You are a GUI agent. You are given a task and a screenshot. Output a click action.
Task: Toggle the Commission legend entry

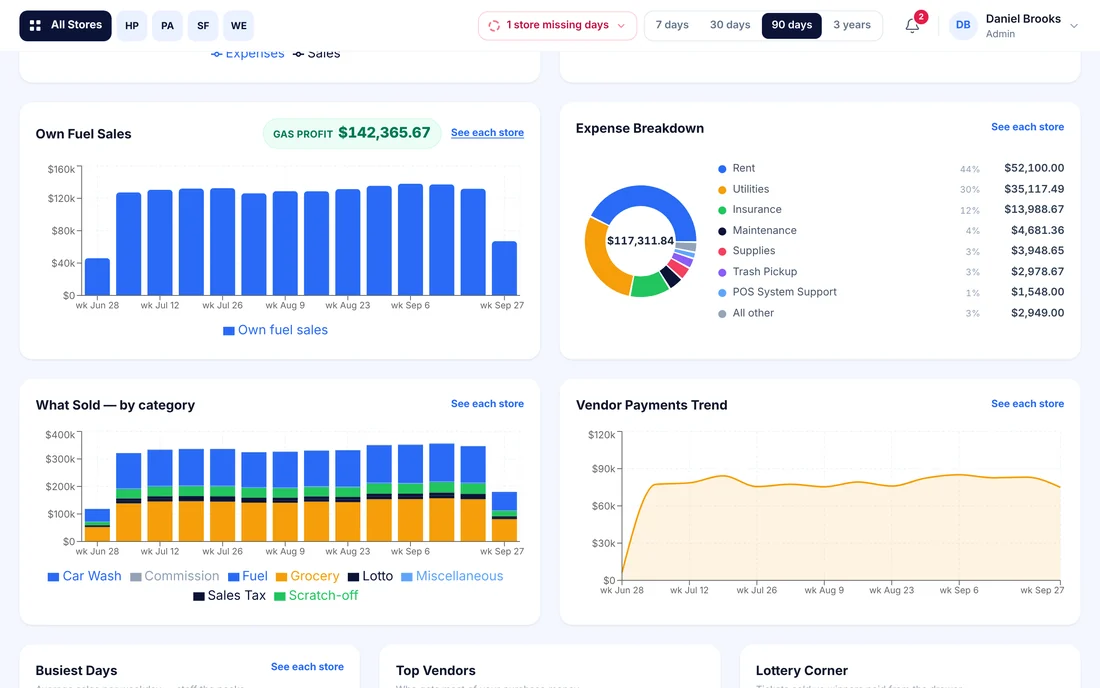(175, 576)
